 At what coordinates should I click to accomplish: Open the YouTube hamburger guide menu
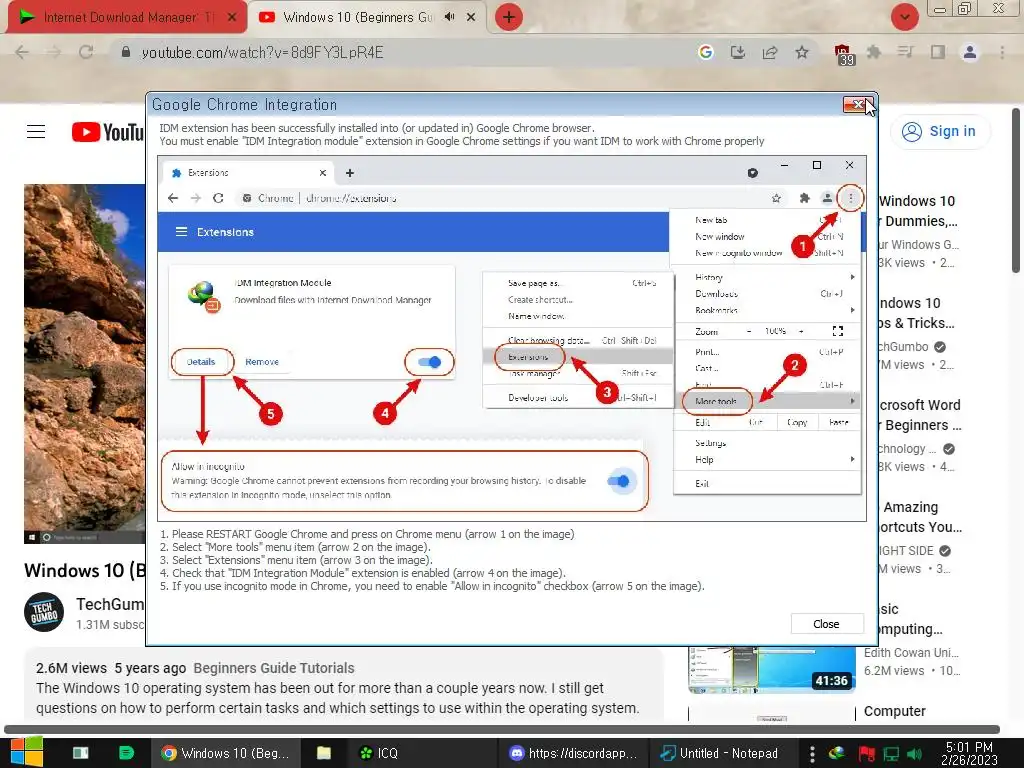click(36, 132)
